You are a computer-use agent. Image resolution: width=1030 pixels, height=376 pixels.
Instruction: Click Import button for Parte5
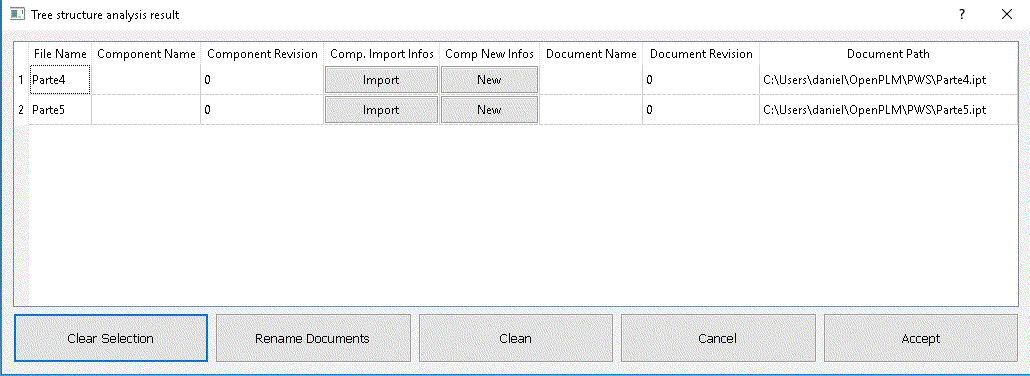pos(381,110)
